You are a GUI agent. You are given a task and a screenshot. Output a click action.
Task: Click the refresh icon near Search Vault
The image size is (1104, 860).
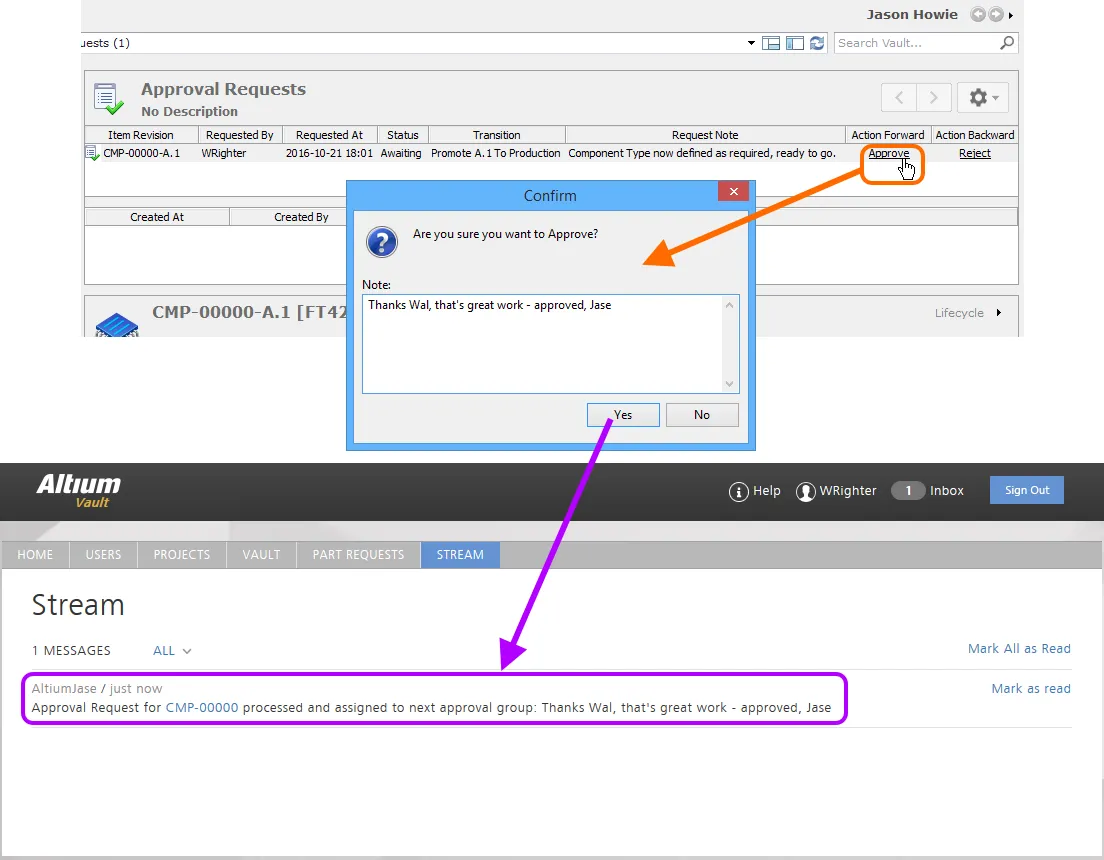tap(817, 43)
